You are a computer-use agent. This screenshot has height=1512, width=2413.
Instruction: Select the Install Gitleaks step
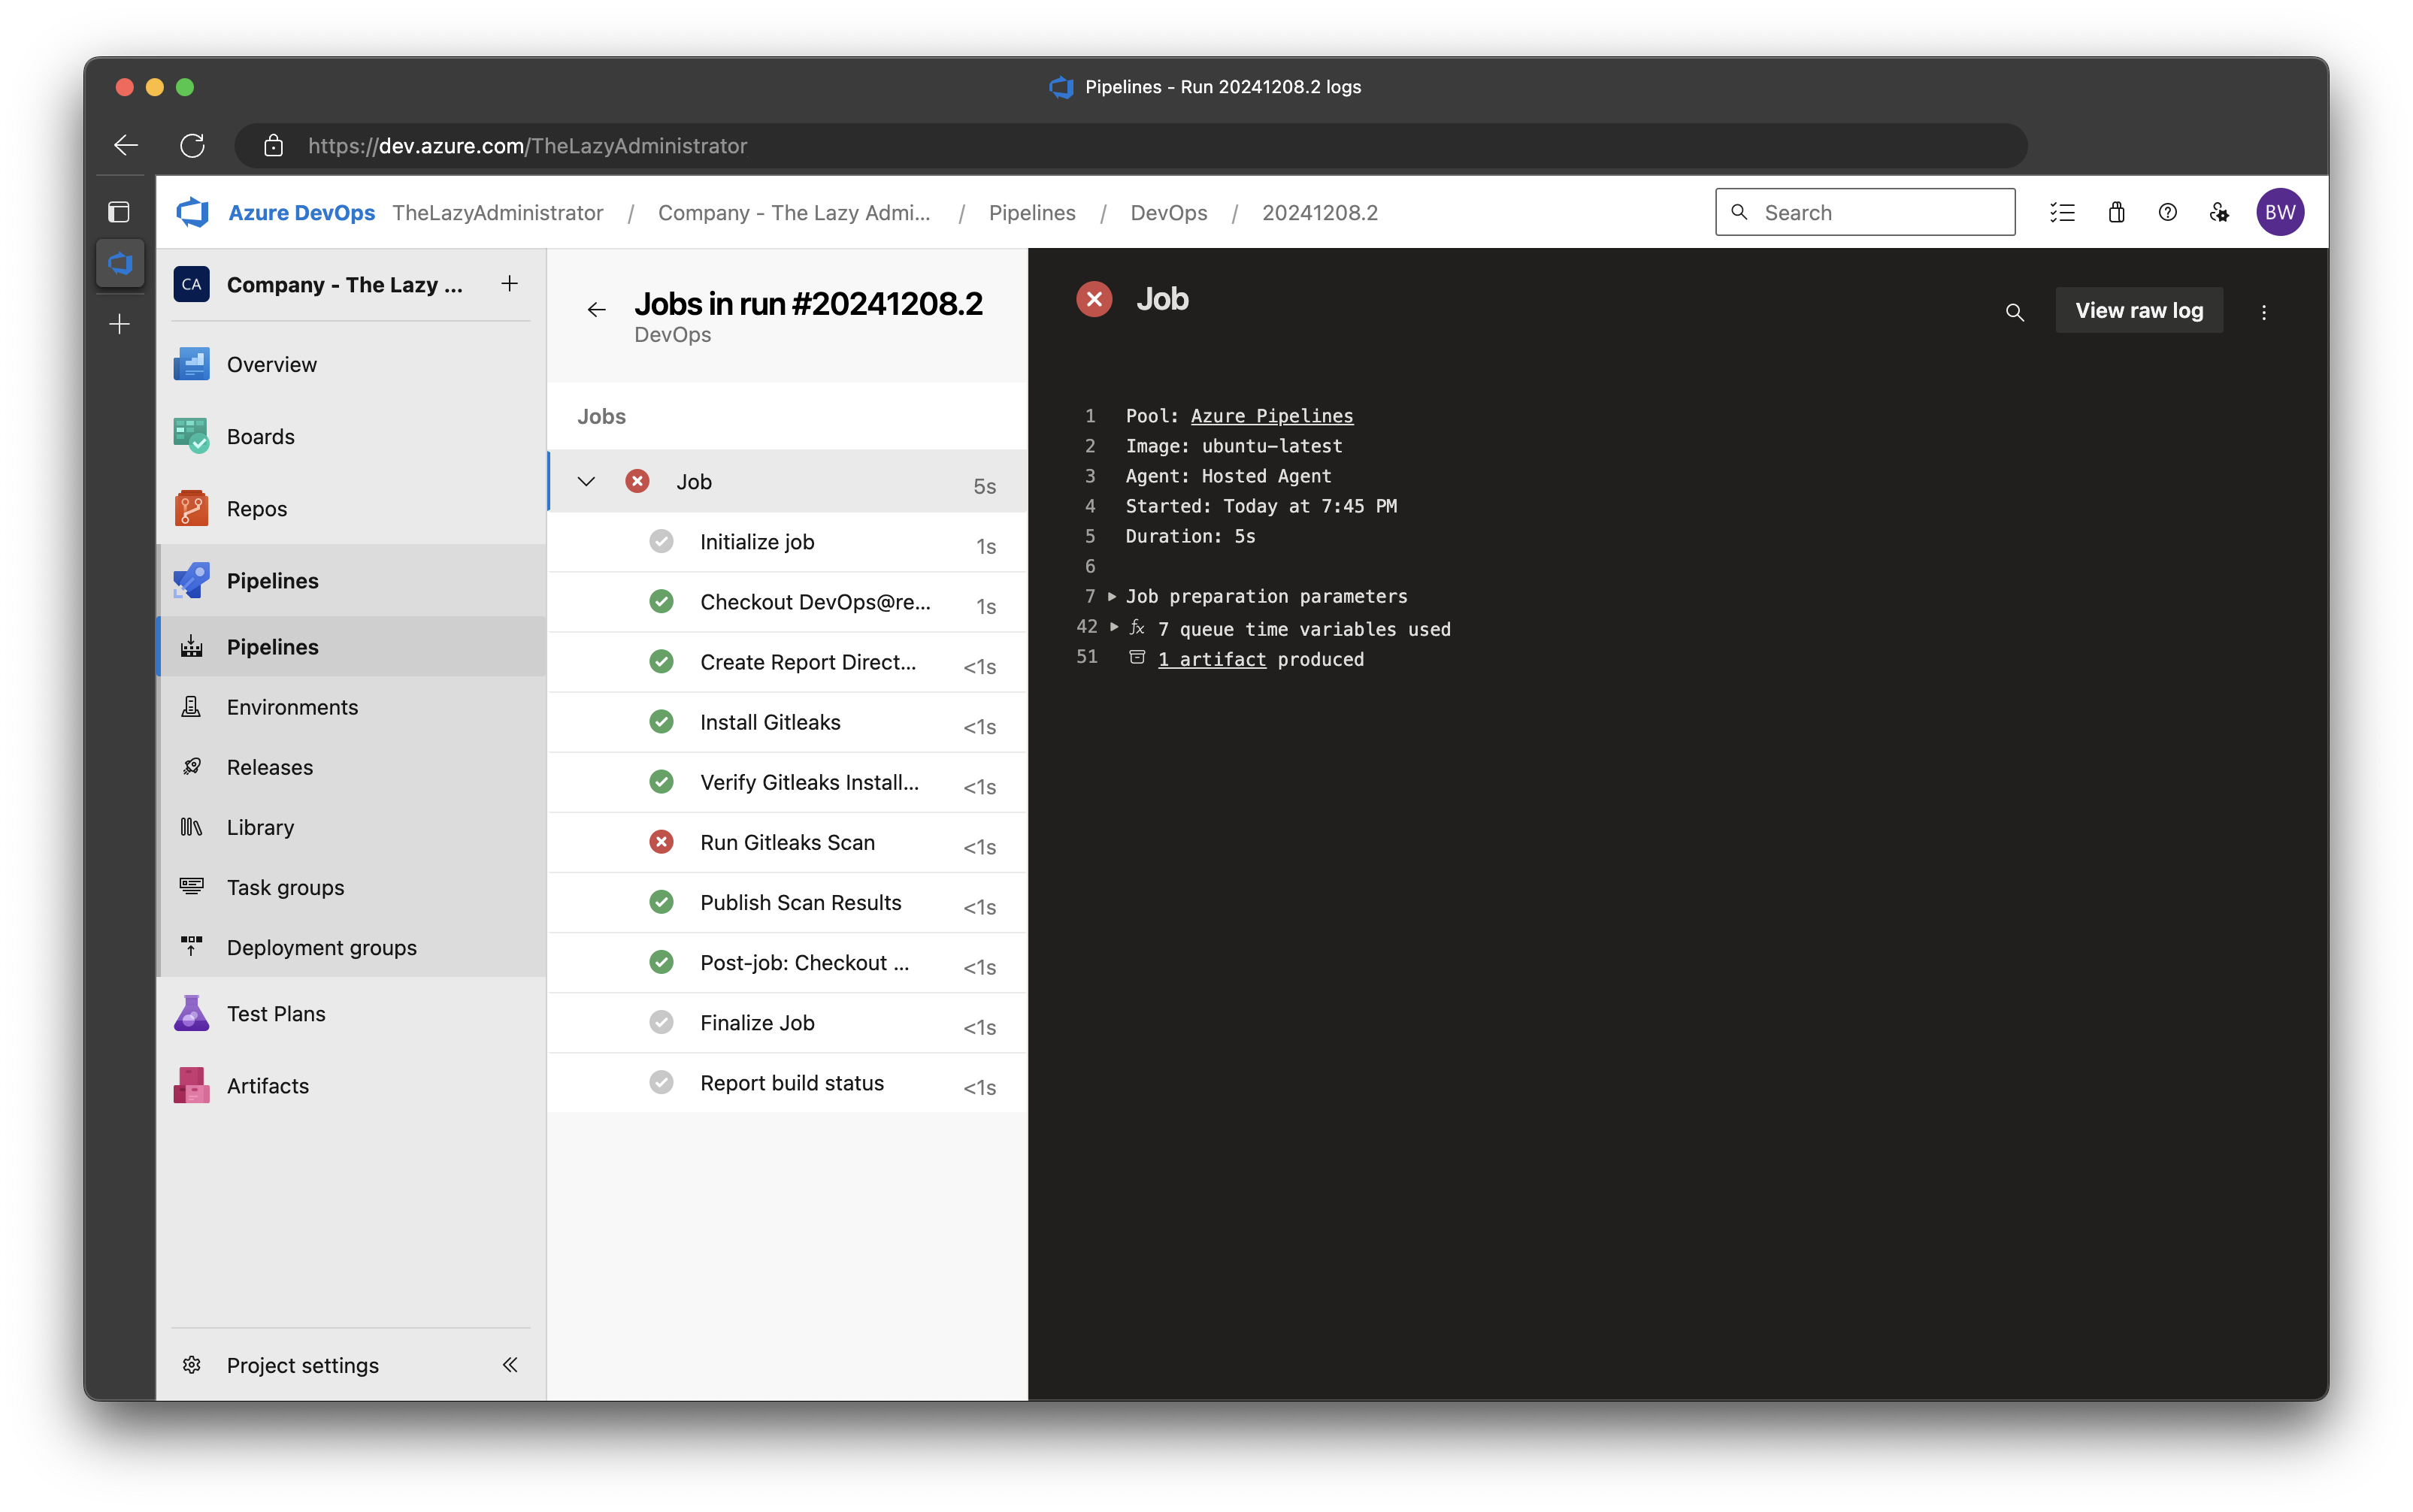click(x=788, y=721)
